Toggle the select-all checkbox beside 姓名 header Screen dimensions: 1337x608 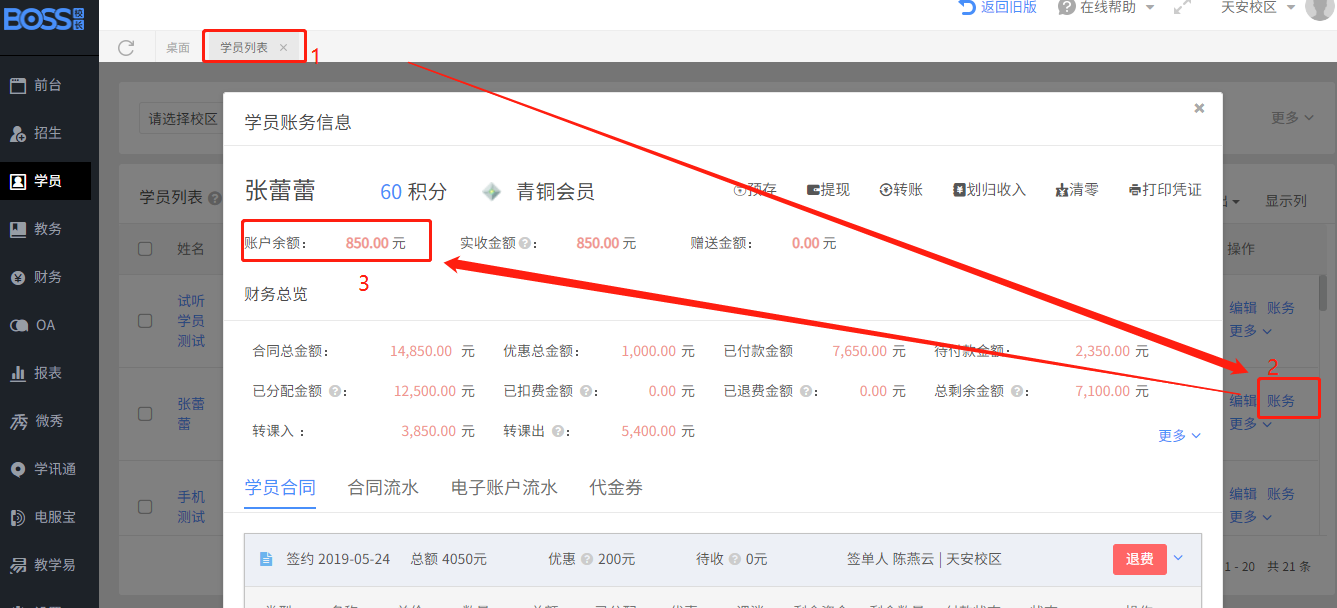click(145, 249)
